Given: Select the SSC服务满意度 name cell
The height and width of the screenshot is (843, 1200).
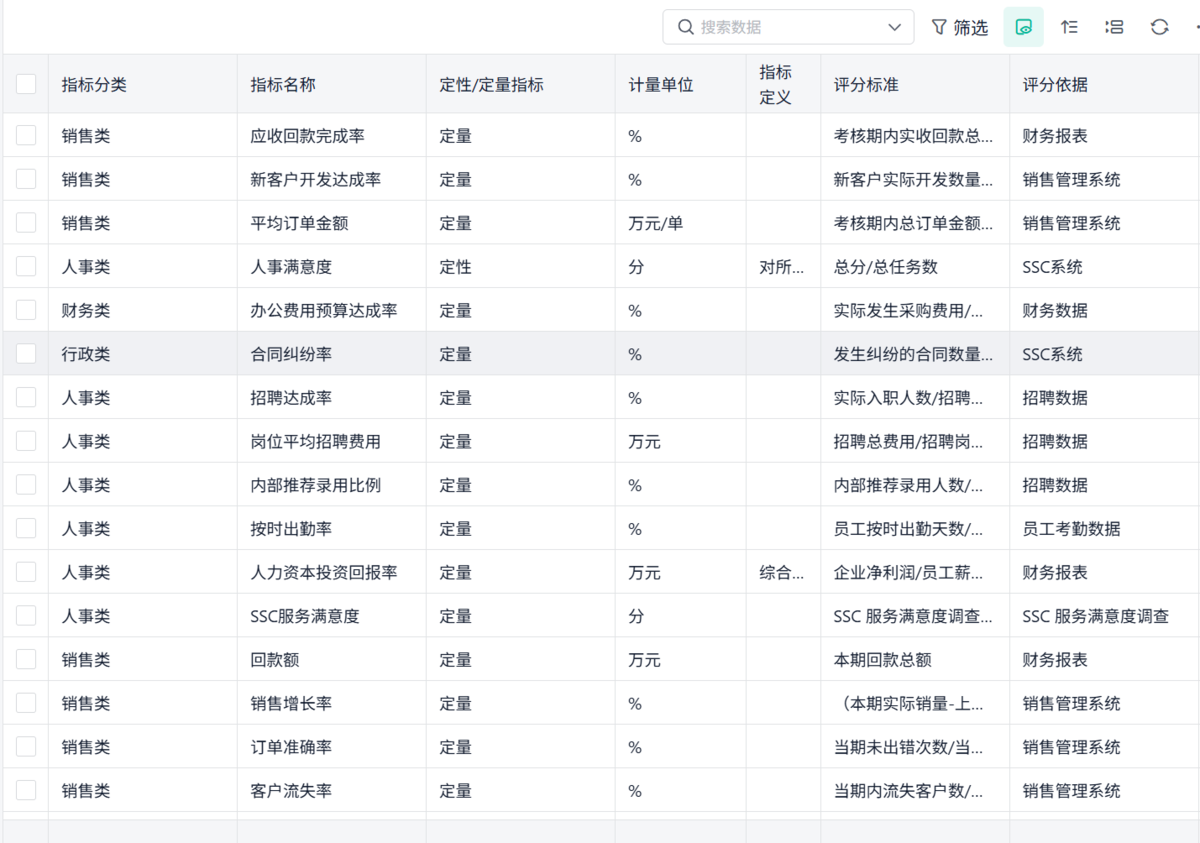Looking at the screenshot, I should pyautogui.click(x=332, y=615).
